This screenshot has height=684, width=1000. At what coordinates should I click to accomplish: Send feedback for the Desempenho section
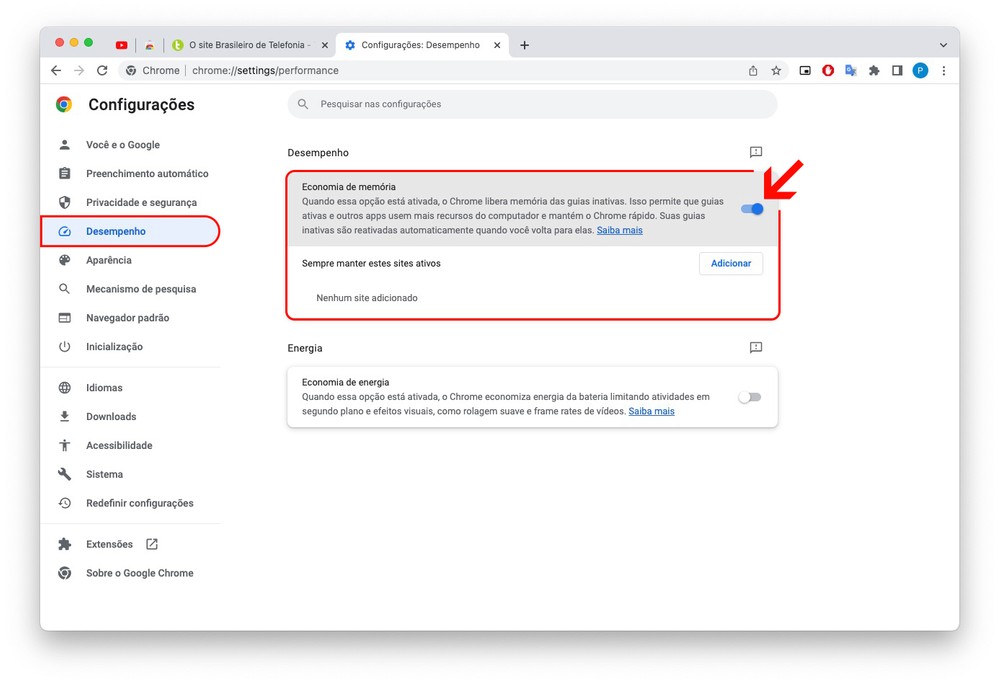756,152
